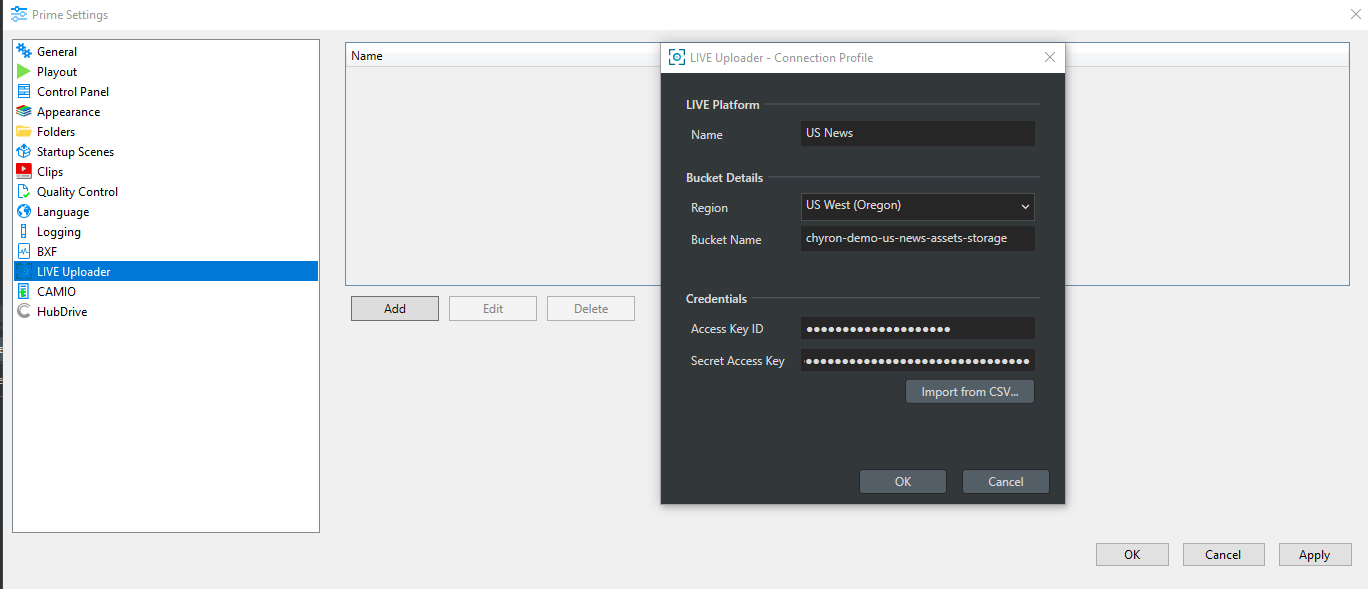Open the BXF settings page

point(47,252)
